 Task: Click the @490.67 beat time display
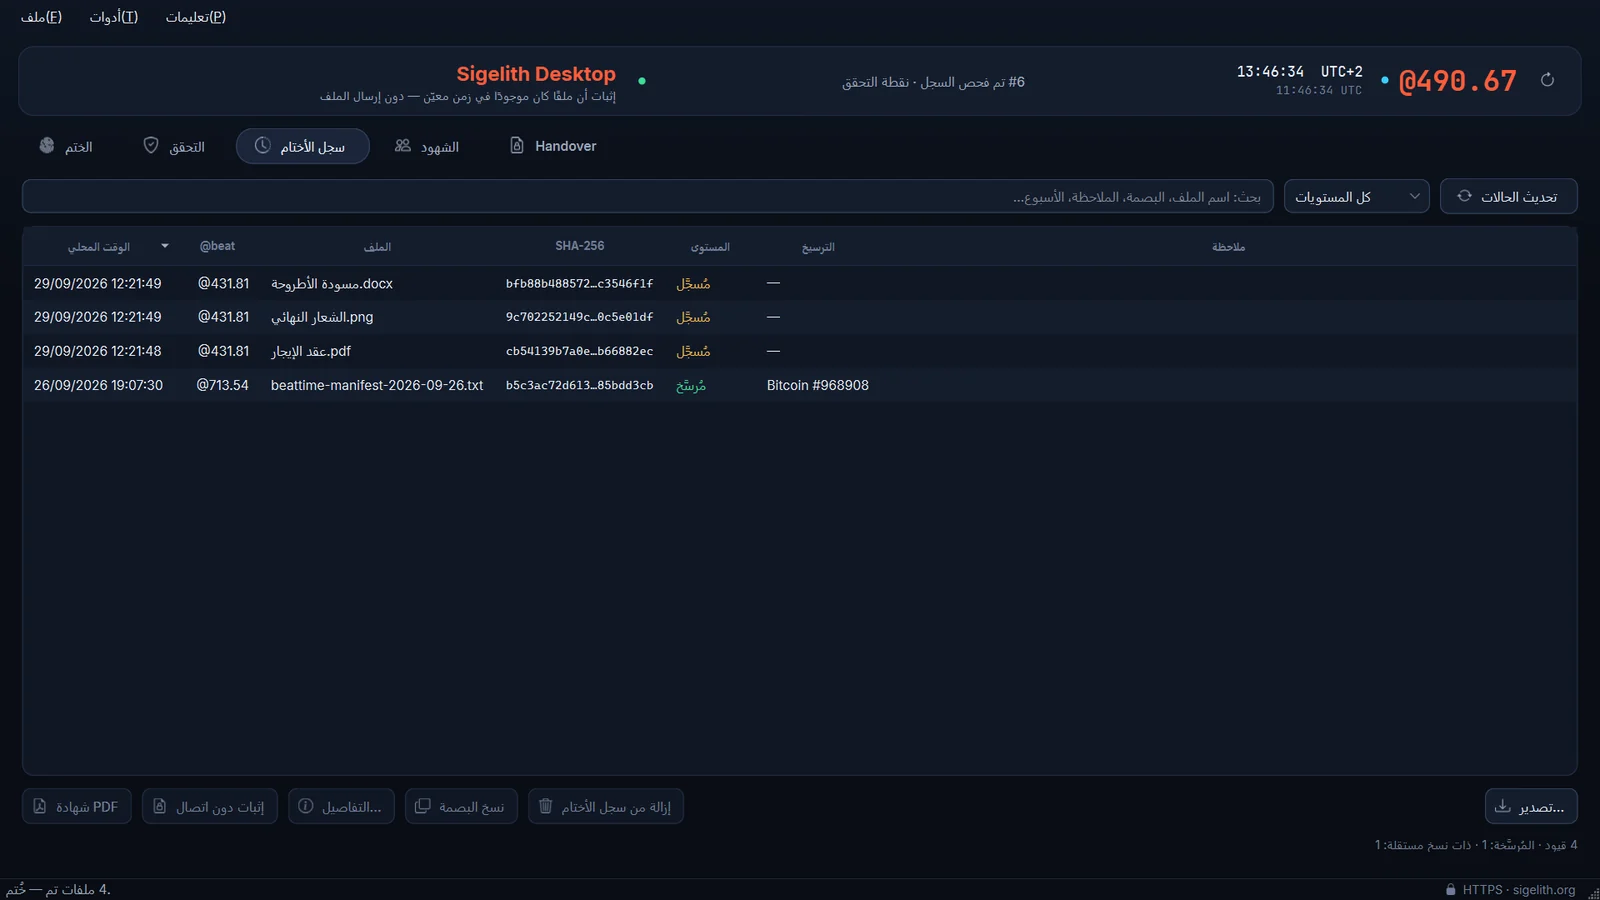point(1457,81)
